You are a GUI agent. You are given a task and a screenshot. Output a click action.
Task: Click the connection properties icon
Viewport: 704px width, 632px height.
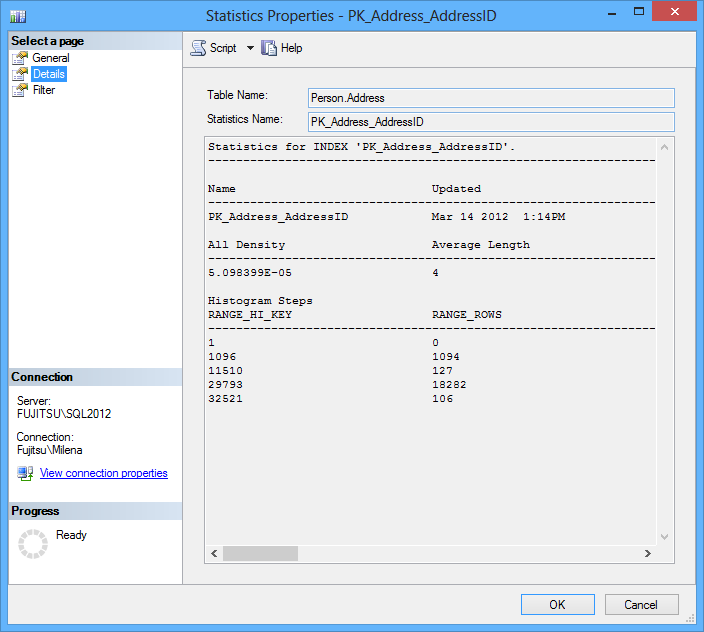[x=25, y=473]
